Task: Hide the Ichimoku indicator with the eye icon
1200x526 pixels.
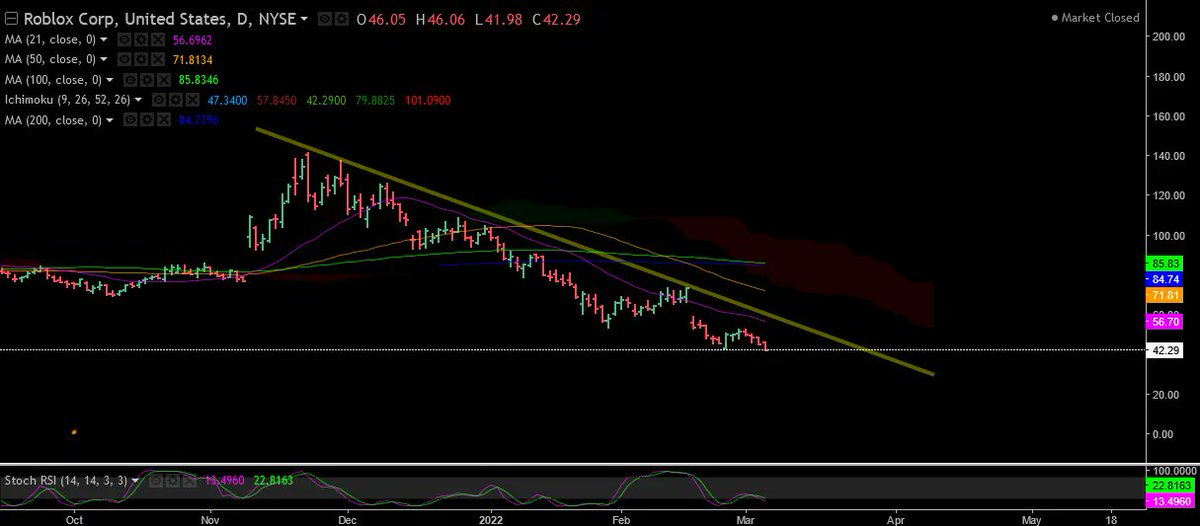Action: pos(159,100)
